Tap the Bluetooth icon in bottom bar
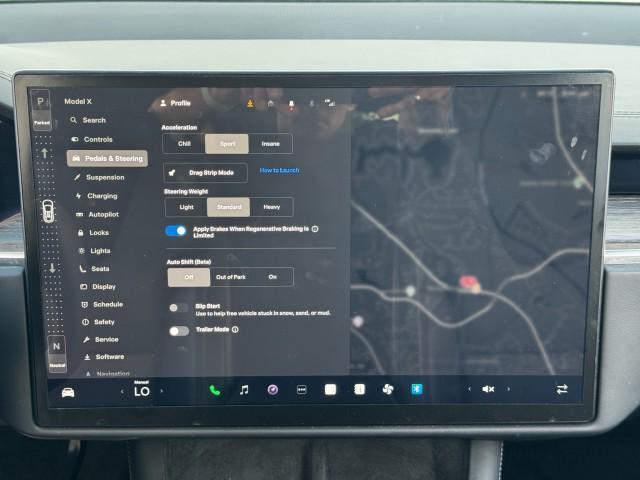Image resolution: width=640 pixels, height=480 pixels. [416, 389]
